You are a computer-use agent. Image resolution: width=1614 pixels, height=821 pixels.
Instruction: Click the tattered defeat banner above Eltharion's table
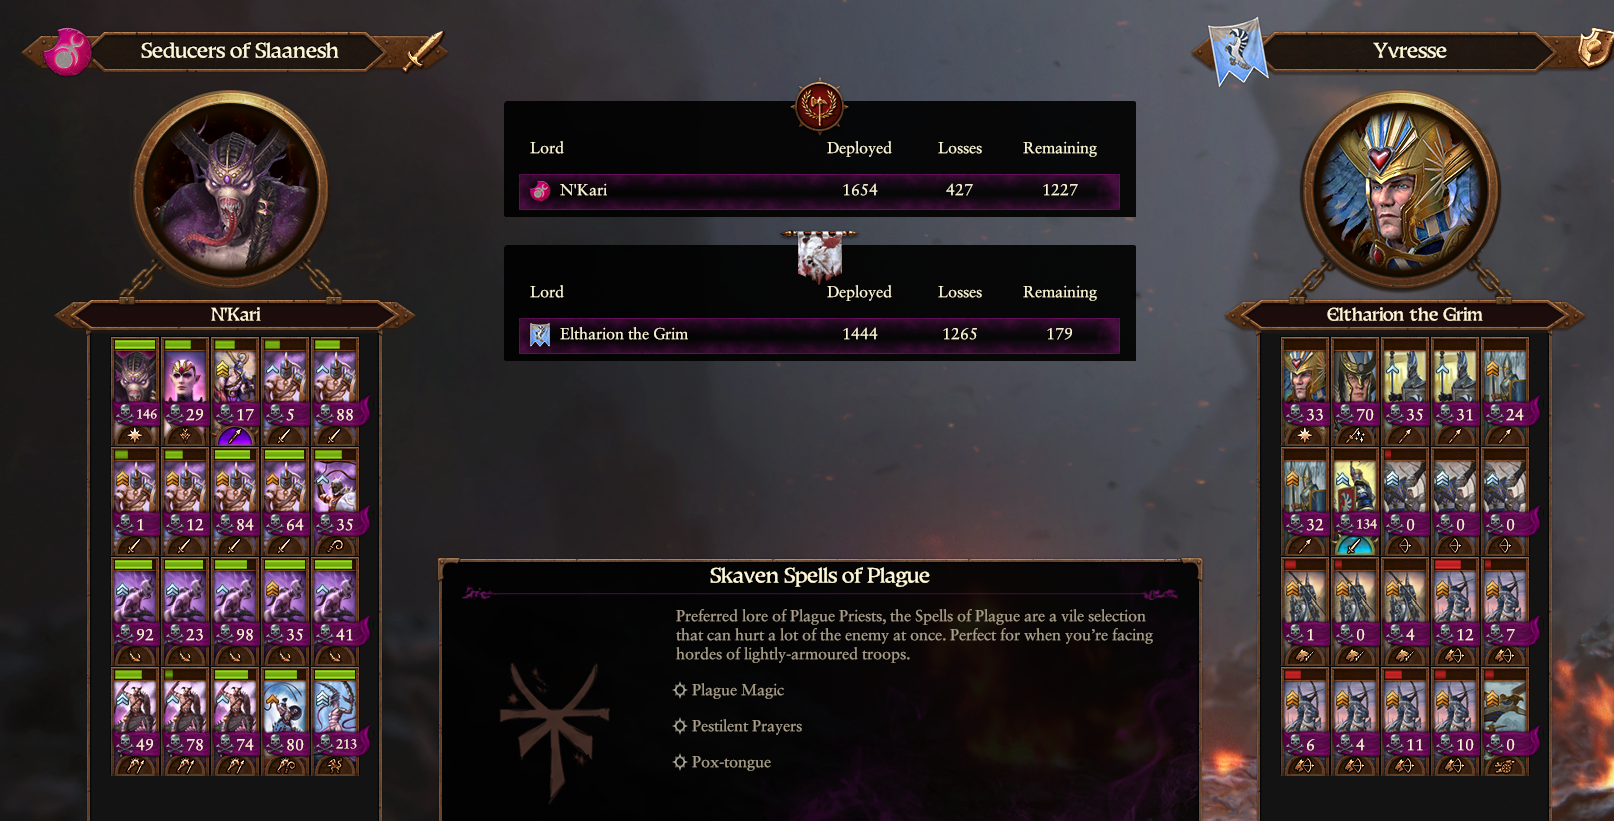819,256
